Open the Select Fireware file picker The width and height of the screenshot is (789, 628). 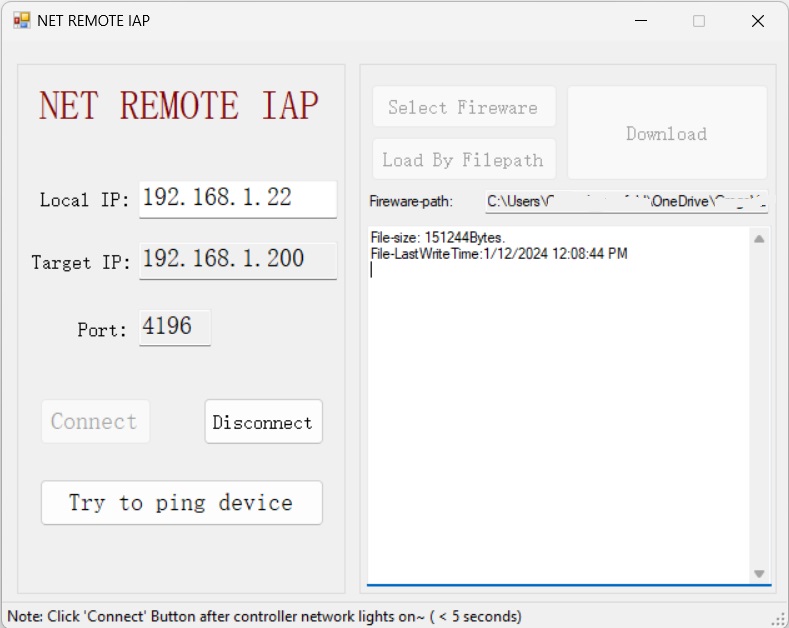(463, 107)
